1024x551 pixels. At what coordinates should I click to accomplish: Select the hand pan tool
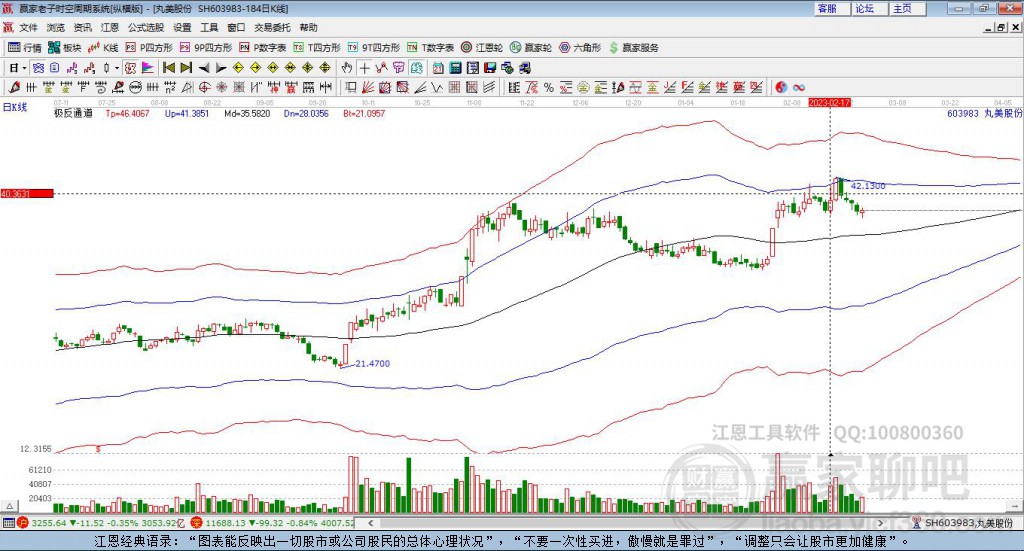pos(347,68)
